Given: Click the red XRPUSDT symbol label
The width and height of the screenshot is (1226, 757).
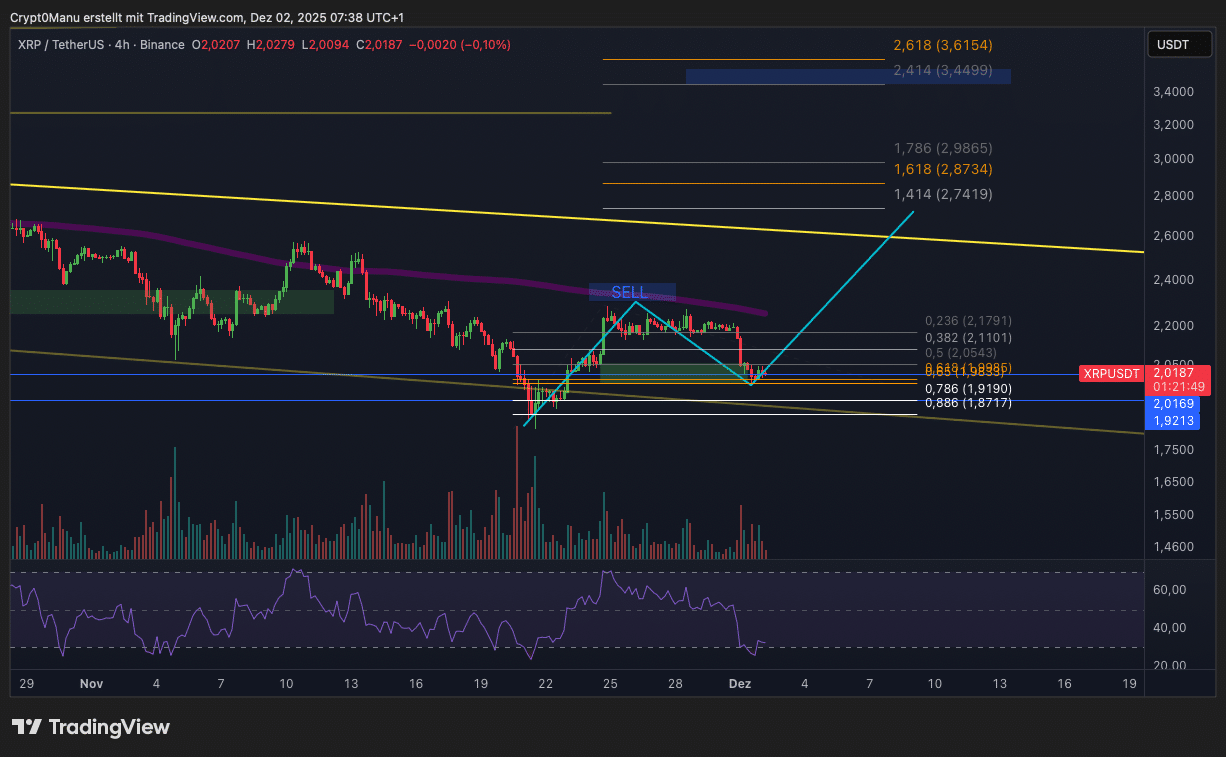Looking at the screenshot, I should [x=1110, y=373].
